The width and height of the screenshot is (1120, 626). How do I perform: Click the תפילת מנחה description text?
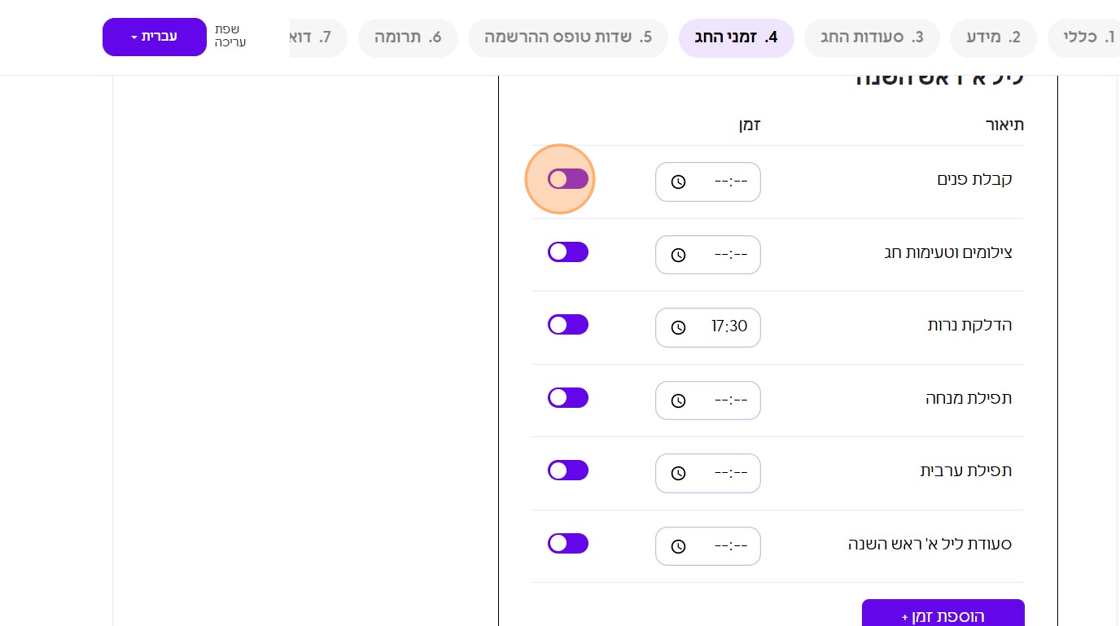point(968,398)
